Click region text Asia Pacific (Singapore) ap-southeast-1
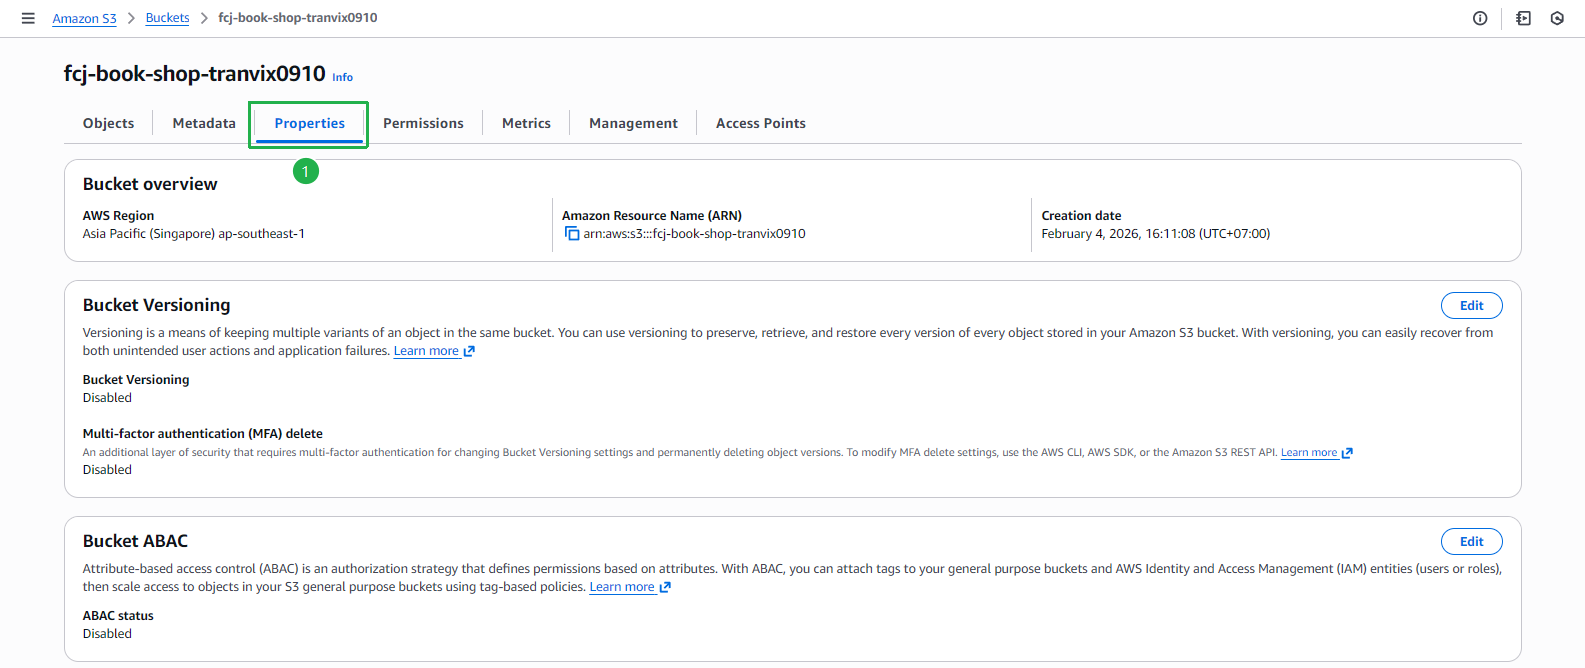Viewport: 1585px width, 668px height. click(x=194, y=234)
